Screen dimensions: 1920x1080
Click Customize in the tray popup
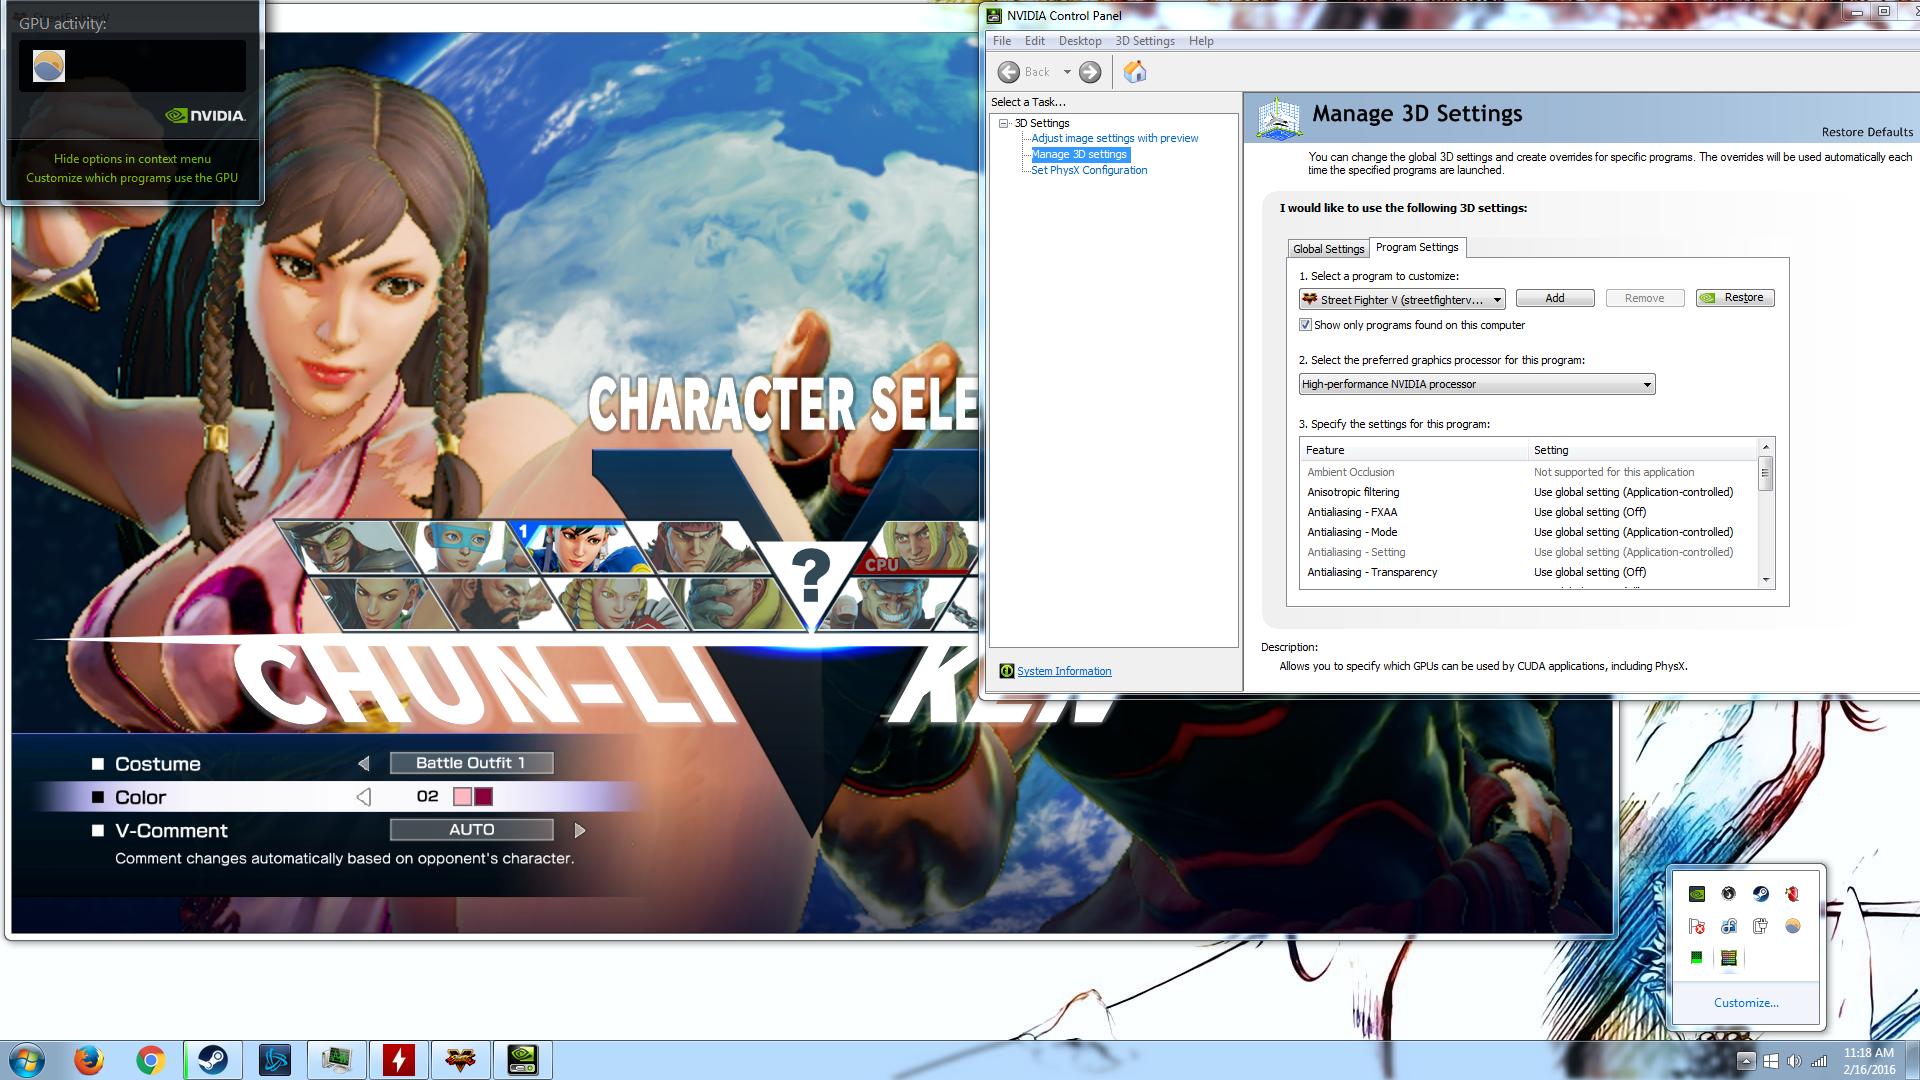1746,1003
